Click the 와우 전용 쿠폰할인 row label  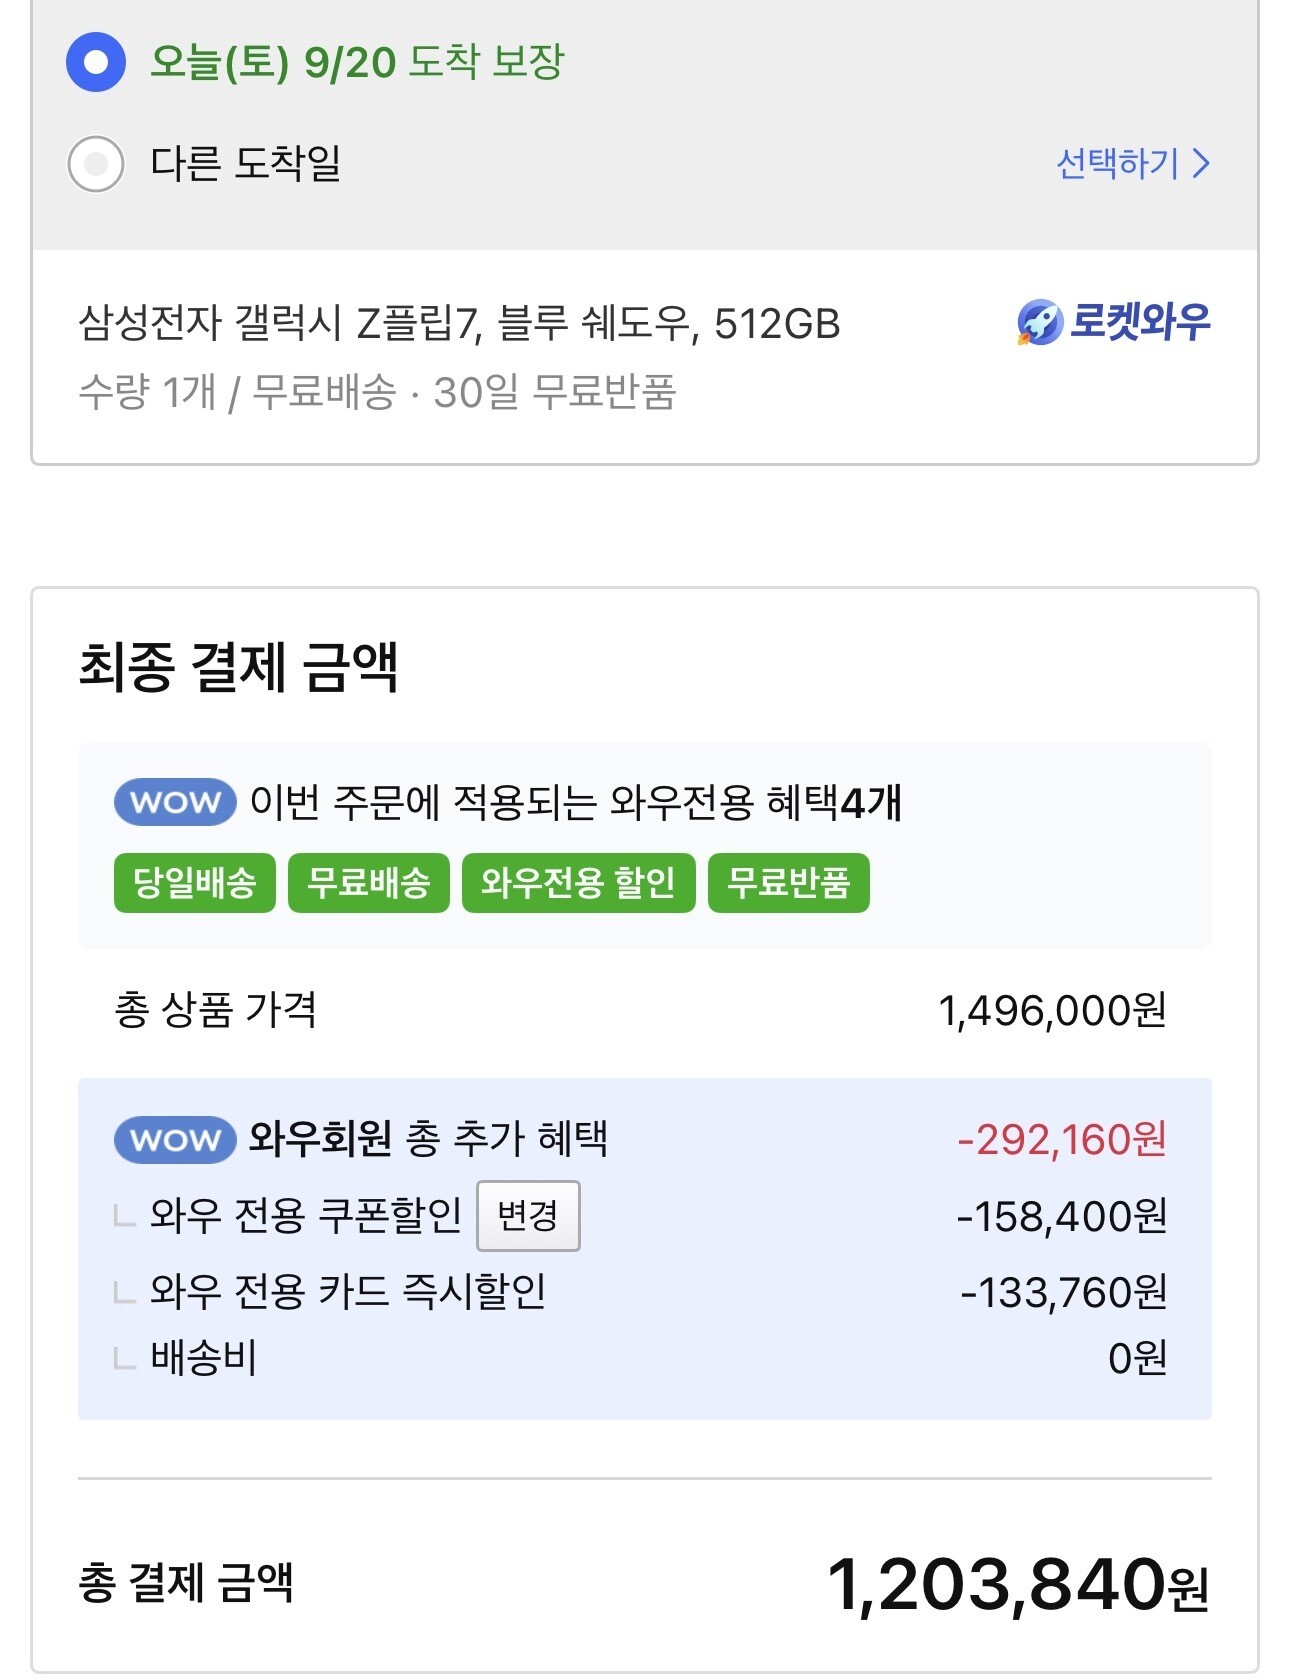(306, 1215)
